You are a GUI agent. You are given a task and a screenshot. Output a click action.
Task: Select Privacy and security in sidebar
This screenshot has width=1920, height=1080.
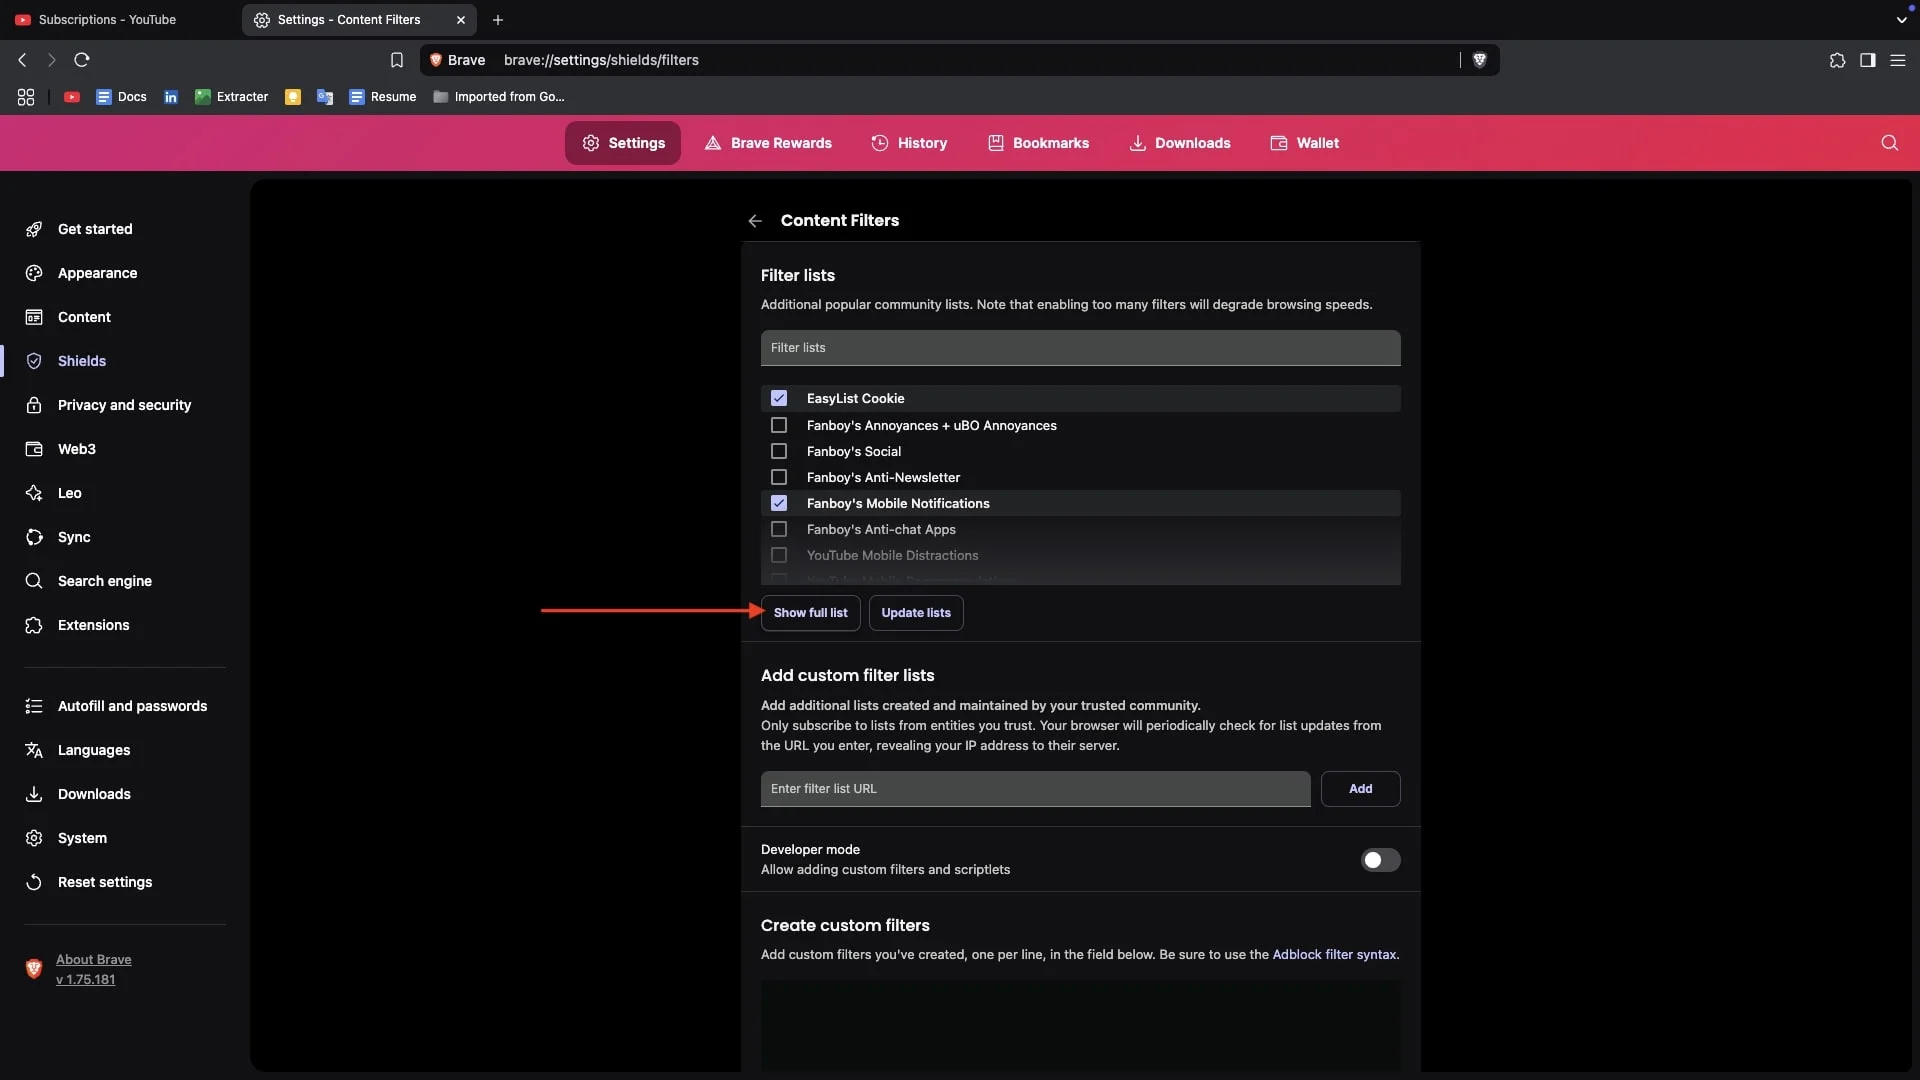(x=124, y=405)
